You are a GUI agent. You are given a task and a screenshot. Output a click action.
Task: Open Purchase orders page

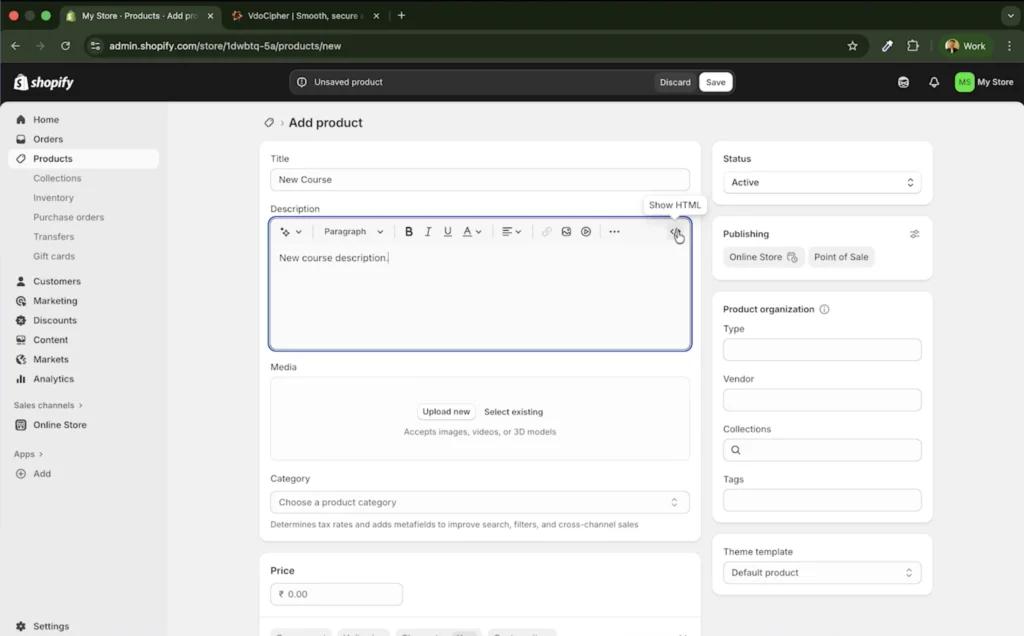click(x=69, y=217)
